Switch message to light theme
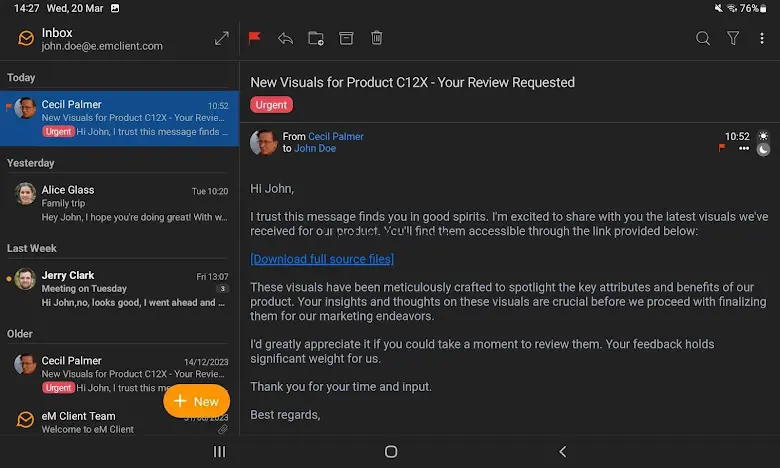The image size is (780, 468). tap(763, 135)
